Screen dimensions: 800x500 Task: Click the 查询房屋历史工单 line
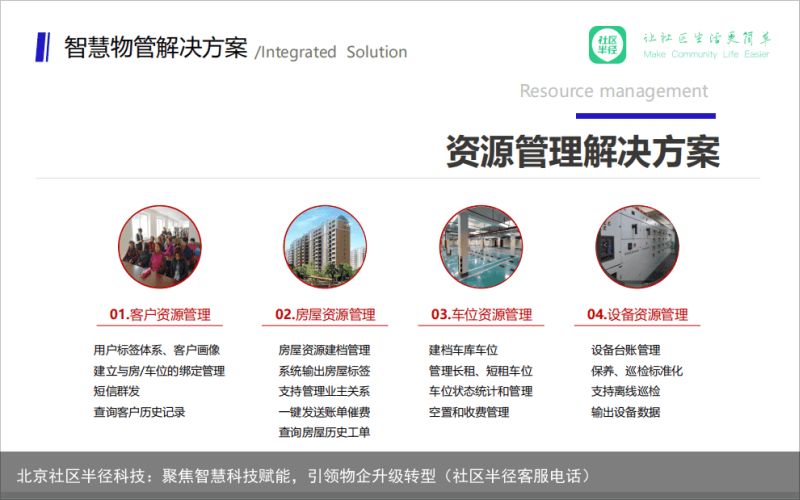pyautogui.click(x=324, y=433)
